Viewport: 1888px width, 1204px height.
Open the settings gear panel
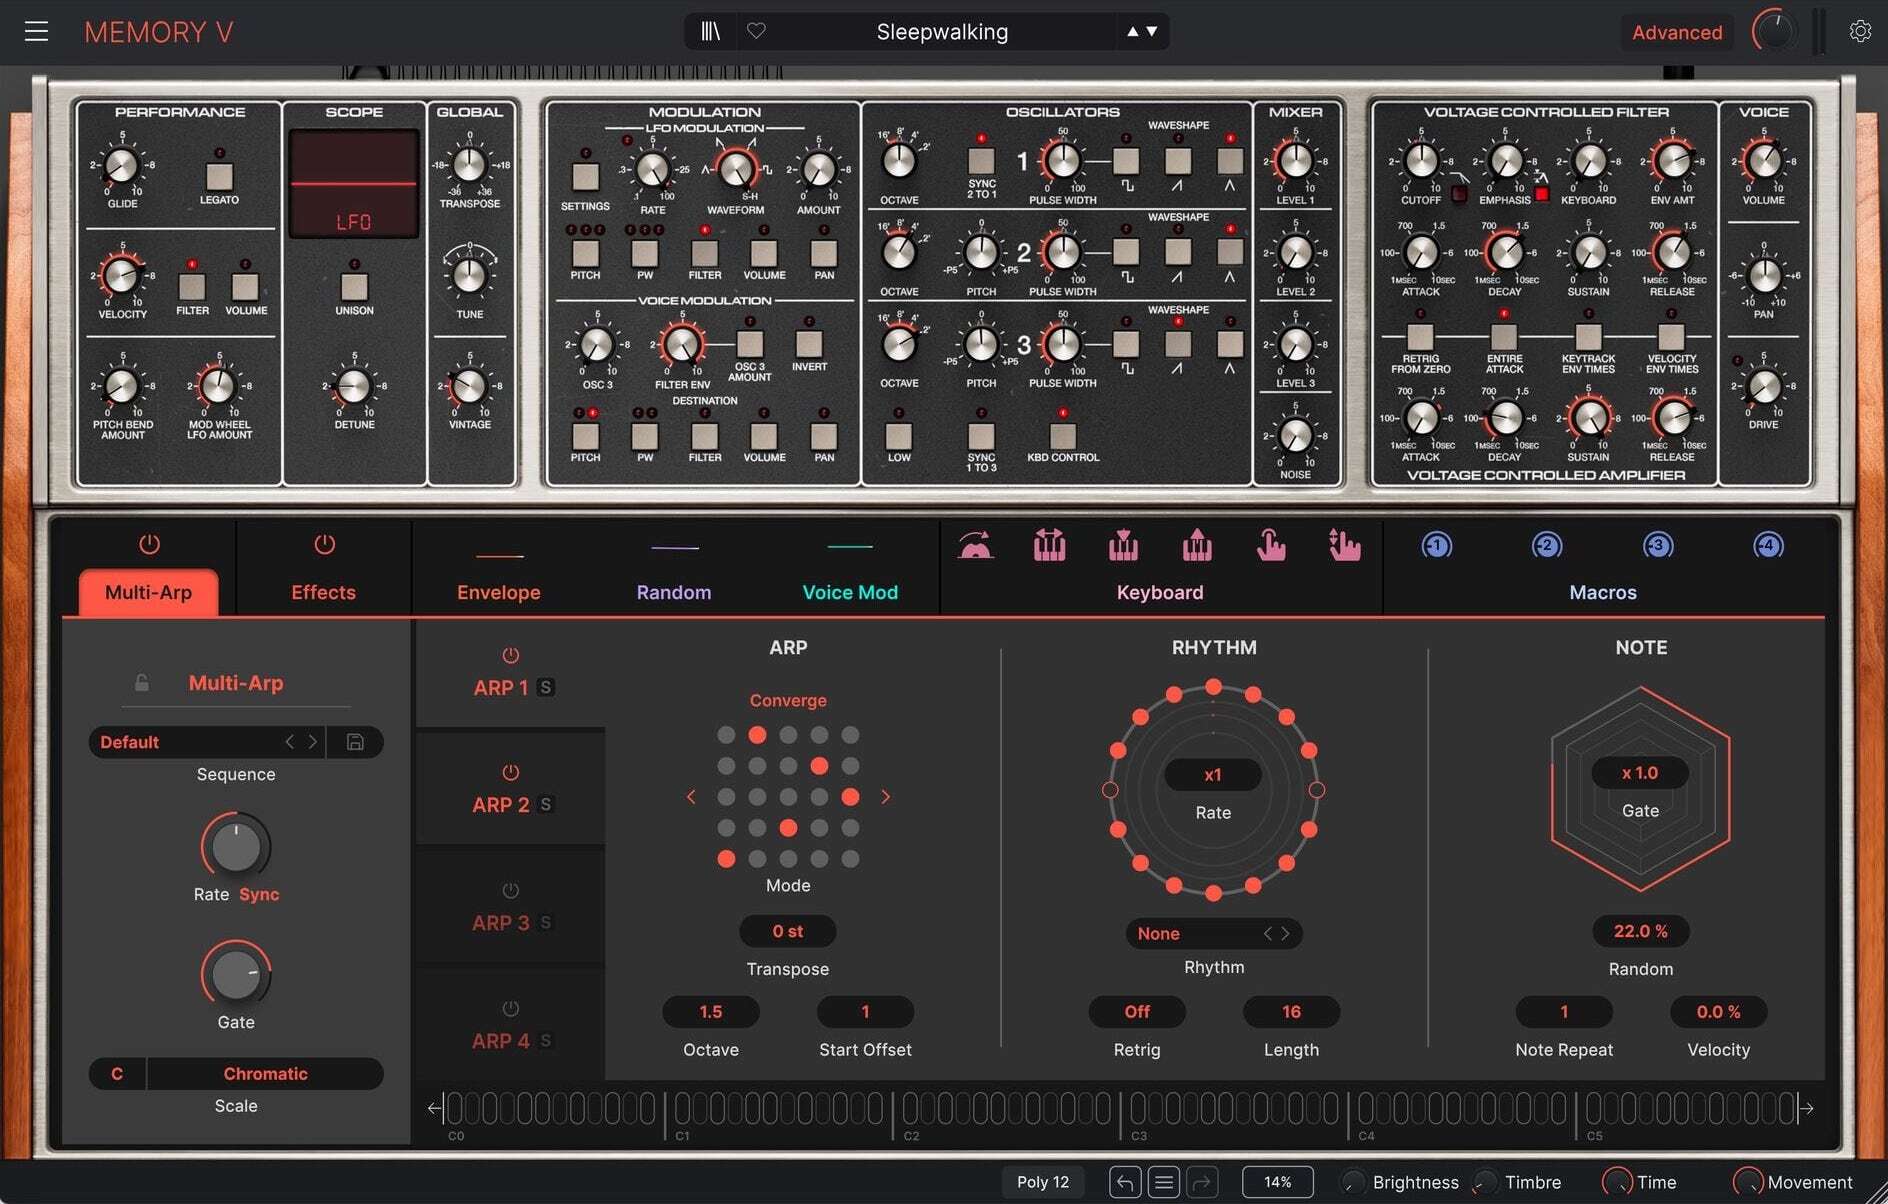(1860, 32)
